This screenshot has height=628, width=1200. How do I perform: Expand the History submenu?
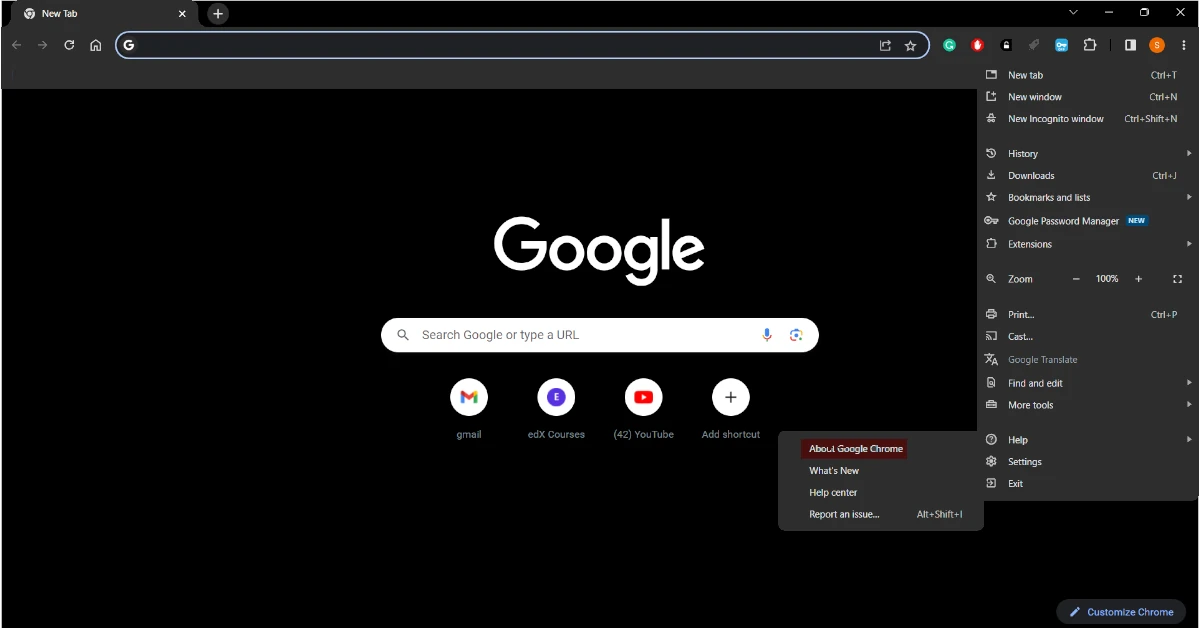click(1088, 154)
